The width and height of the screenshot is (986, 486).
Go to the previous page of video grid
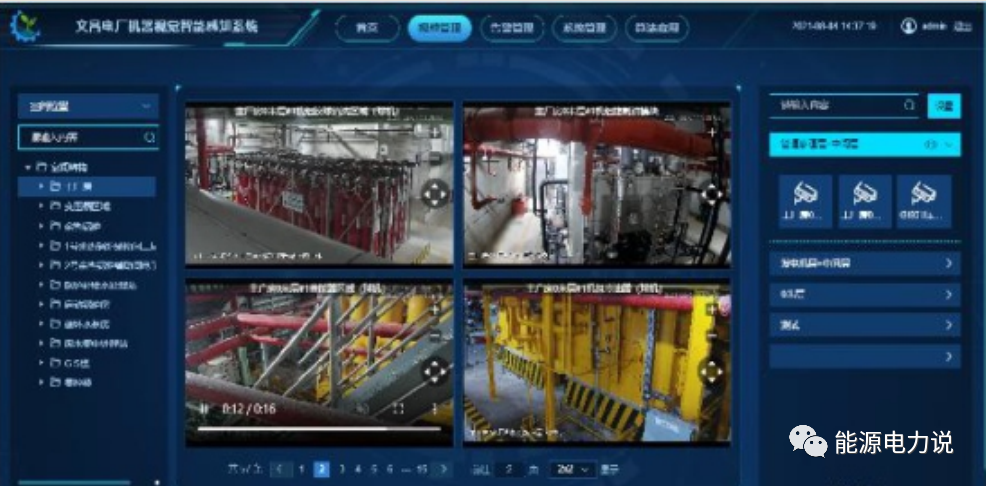(282, 469)
